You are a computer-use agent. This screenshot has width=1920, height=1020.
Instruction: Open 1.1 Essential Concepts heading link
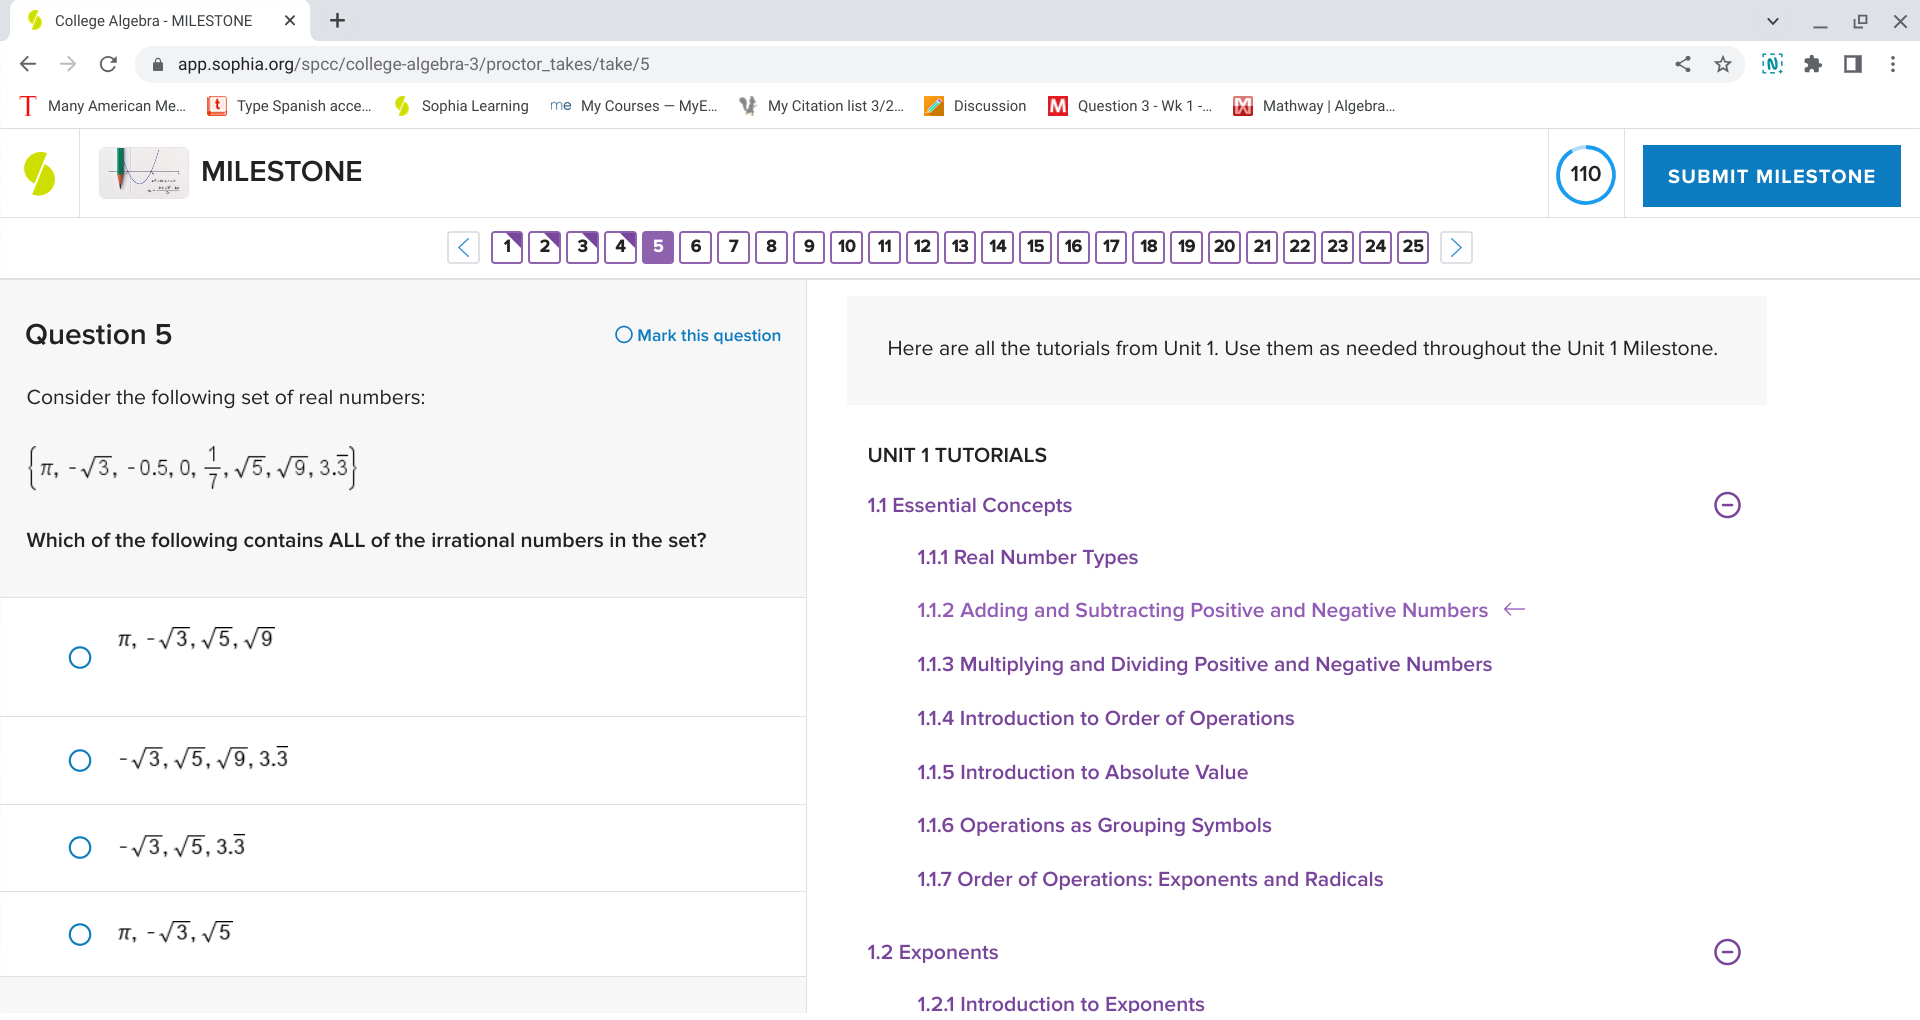(969, 505)
